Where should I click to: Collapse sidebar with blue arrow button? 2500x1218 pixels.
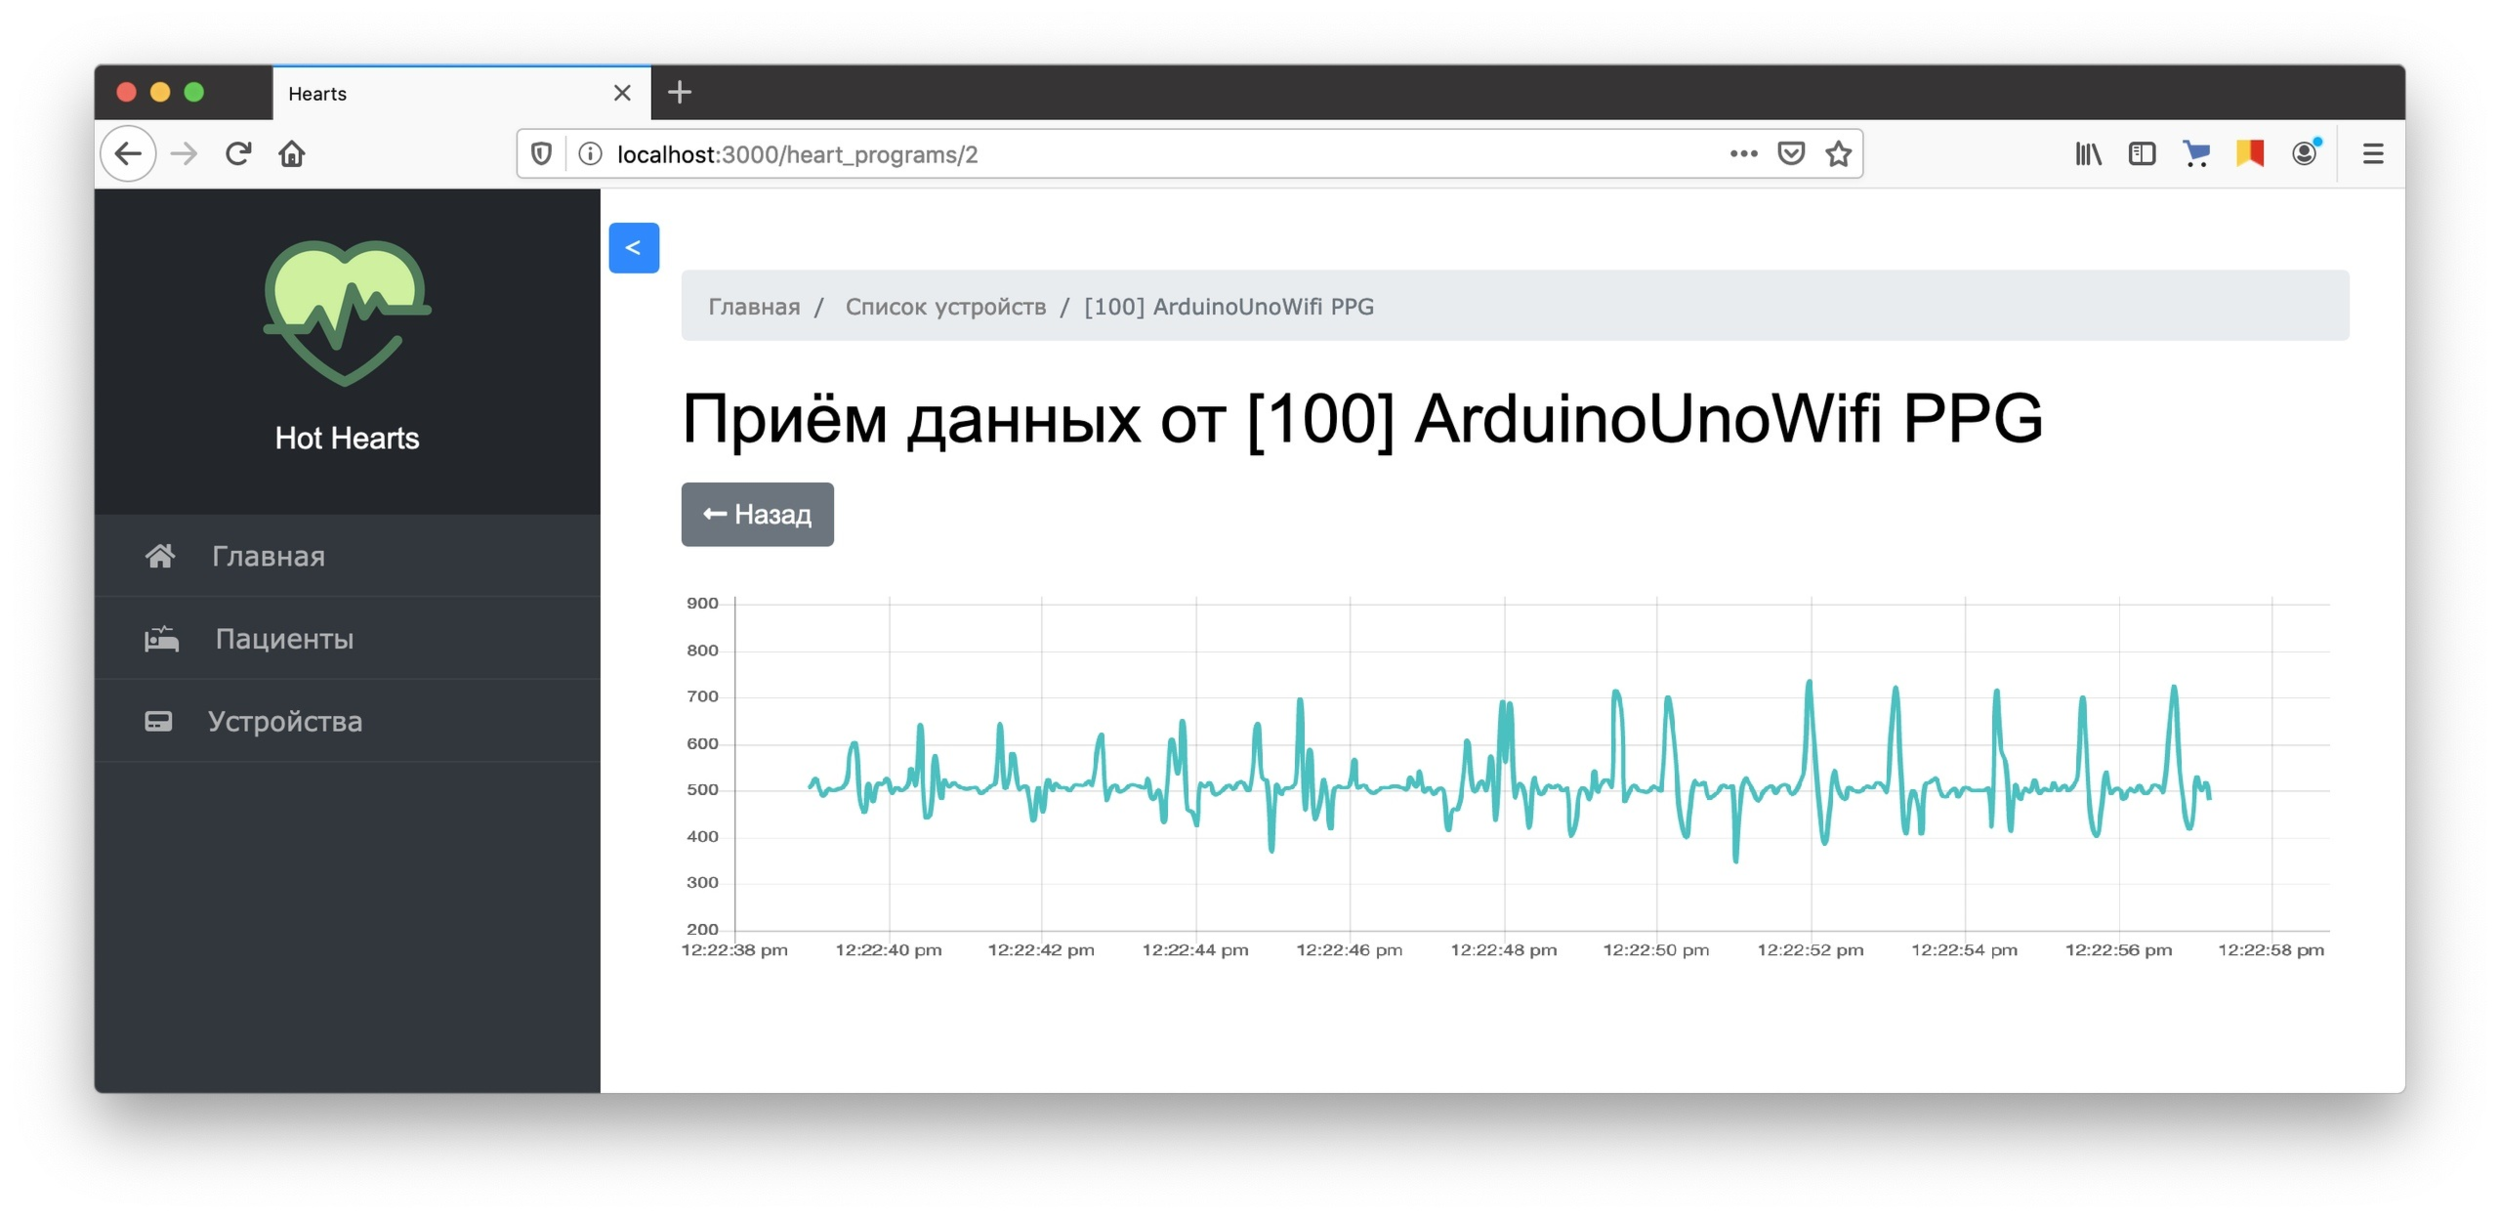633,248
